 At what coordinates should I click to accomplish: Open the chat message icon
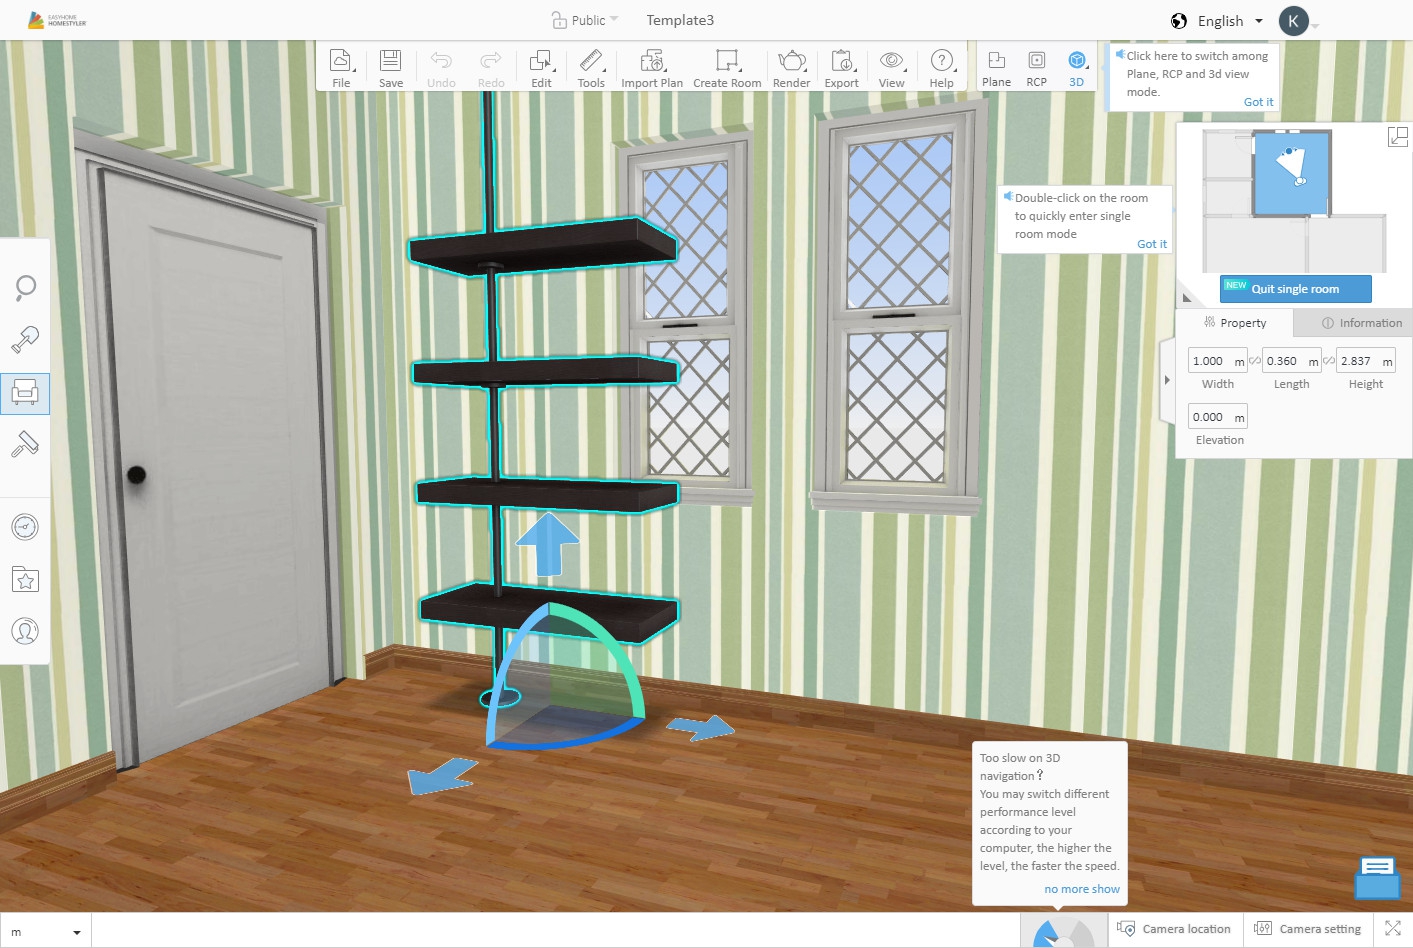pyautogui.click(x=1377, y=877)
